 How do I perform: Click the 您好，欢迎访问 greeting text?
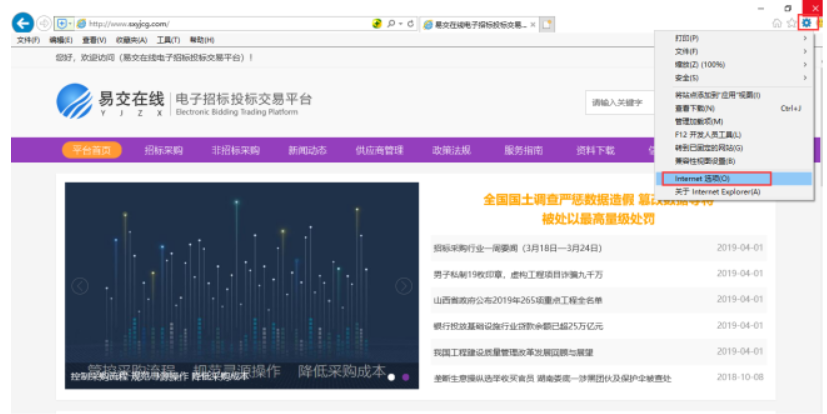point(155,57)
